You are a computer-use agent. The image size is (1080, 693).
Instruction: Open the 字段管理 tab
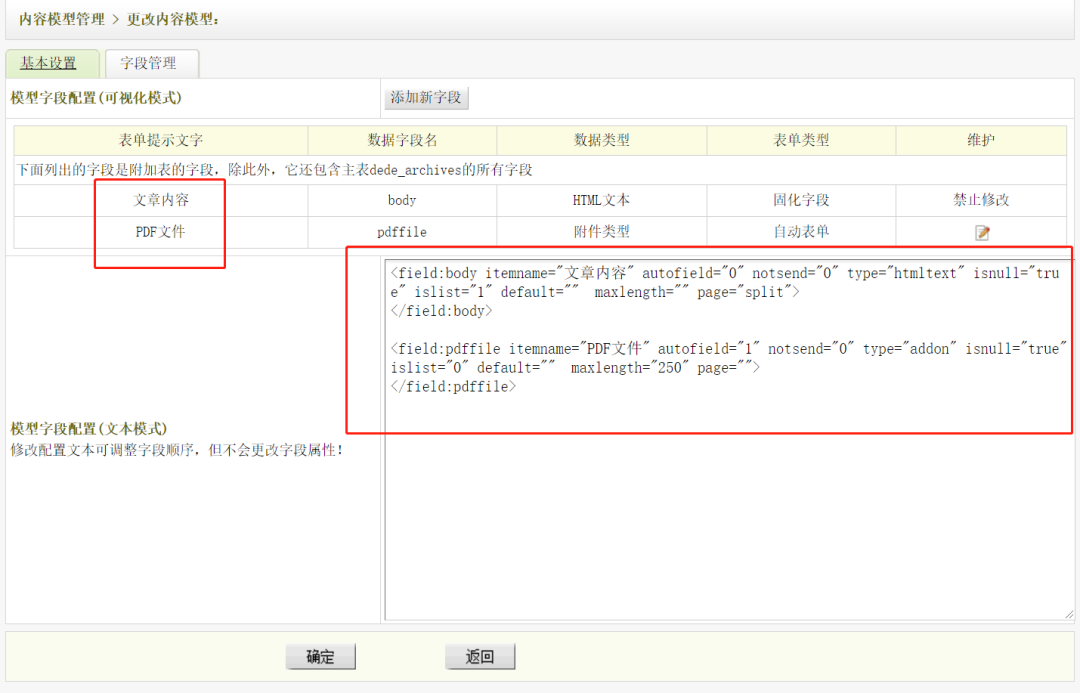click(149, 63)
